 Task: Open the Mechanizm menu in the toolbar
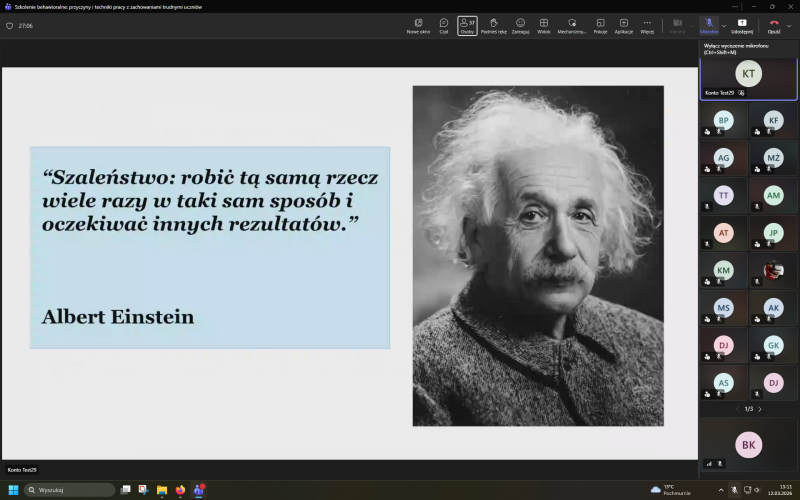click(572, 25)
